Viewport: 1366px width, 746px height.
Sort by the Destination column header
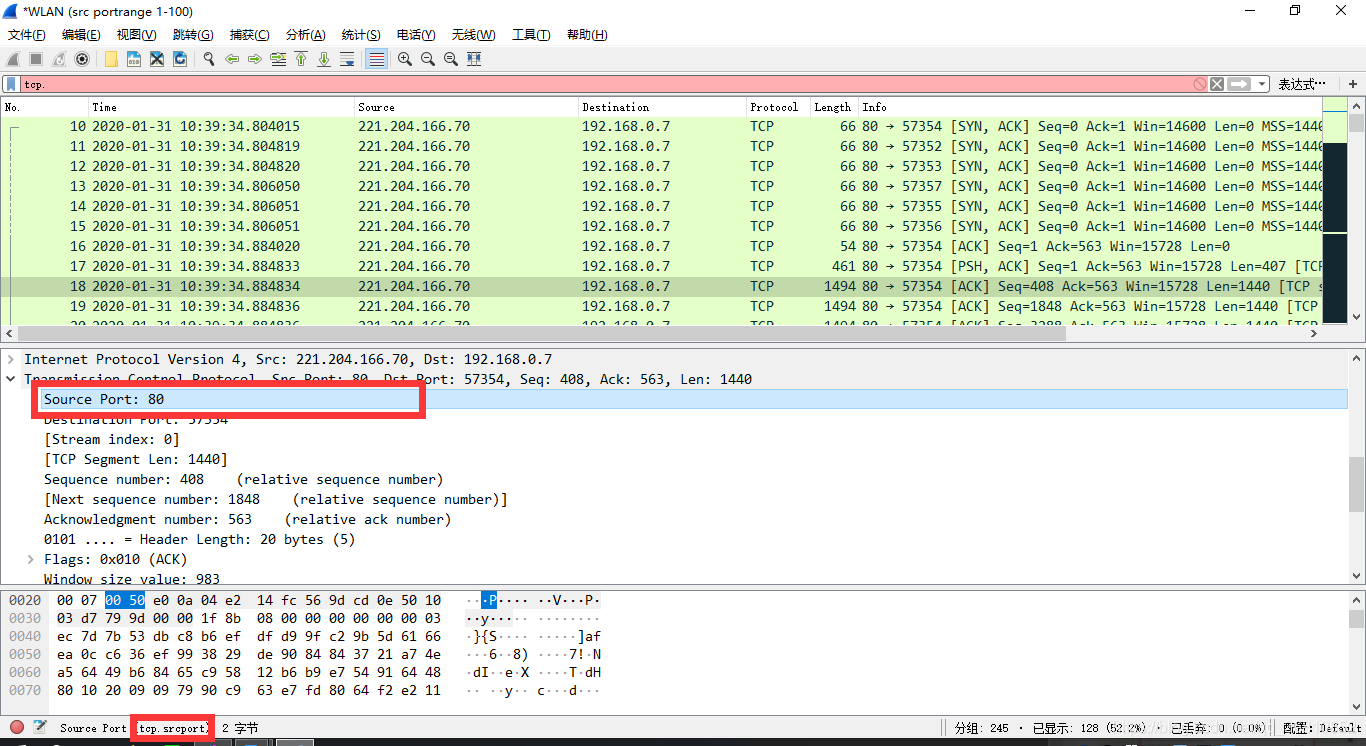click(662, 107)
